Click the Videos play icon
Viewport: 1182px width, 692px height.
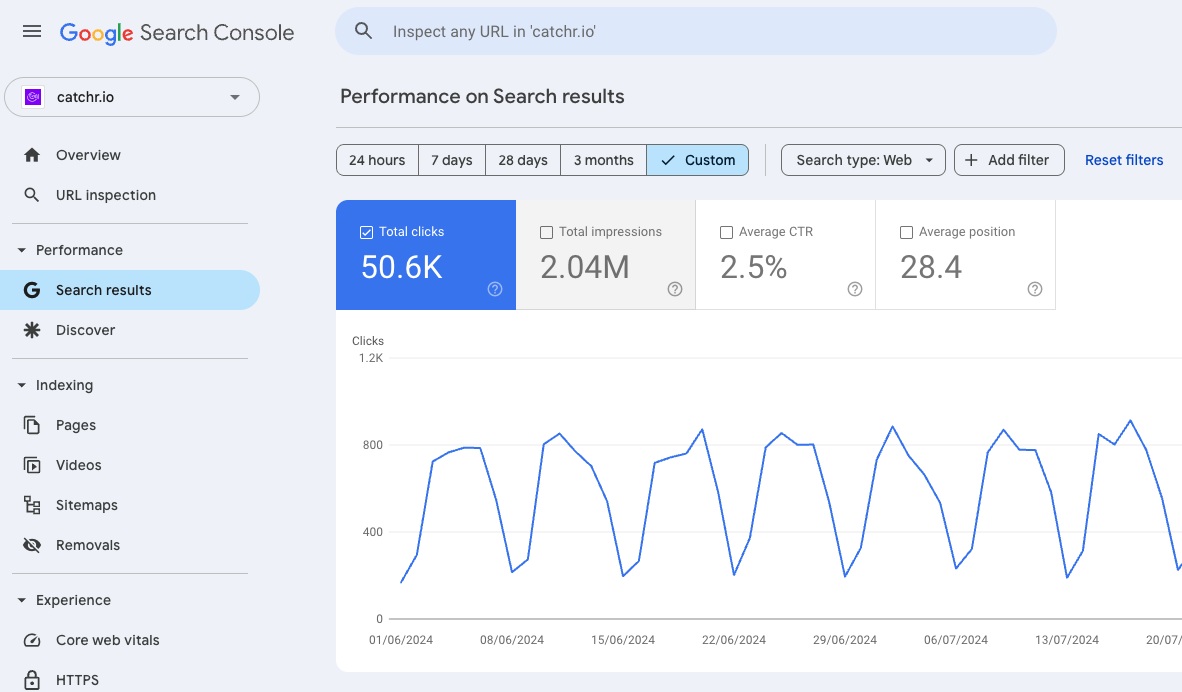coord(32,465)
